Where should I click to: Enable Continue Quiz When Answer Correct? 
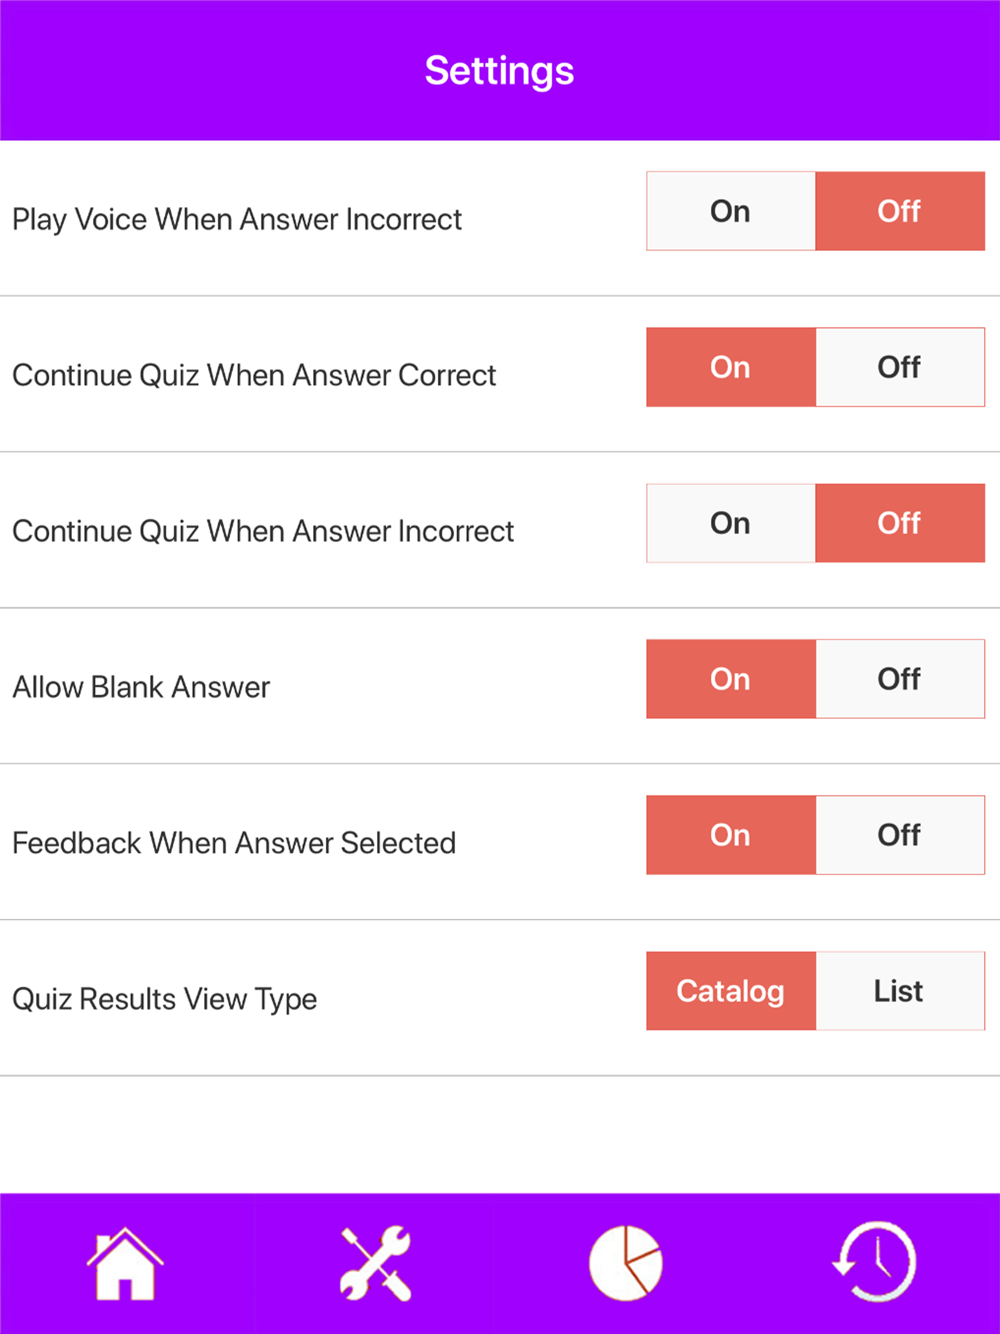pyautogui.click(x=731, y=367)
